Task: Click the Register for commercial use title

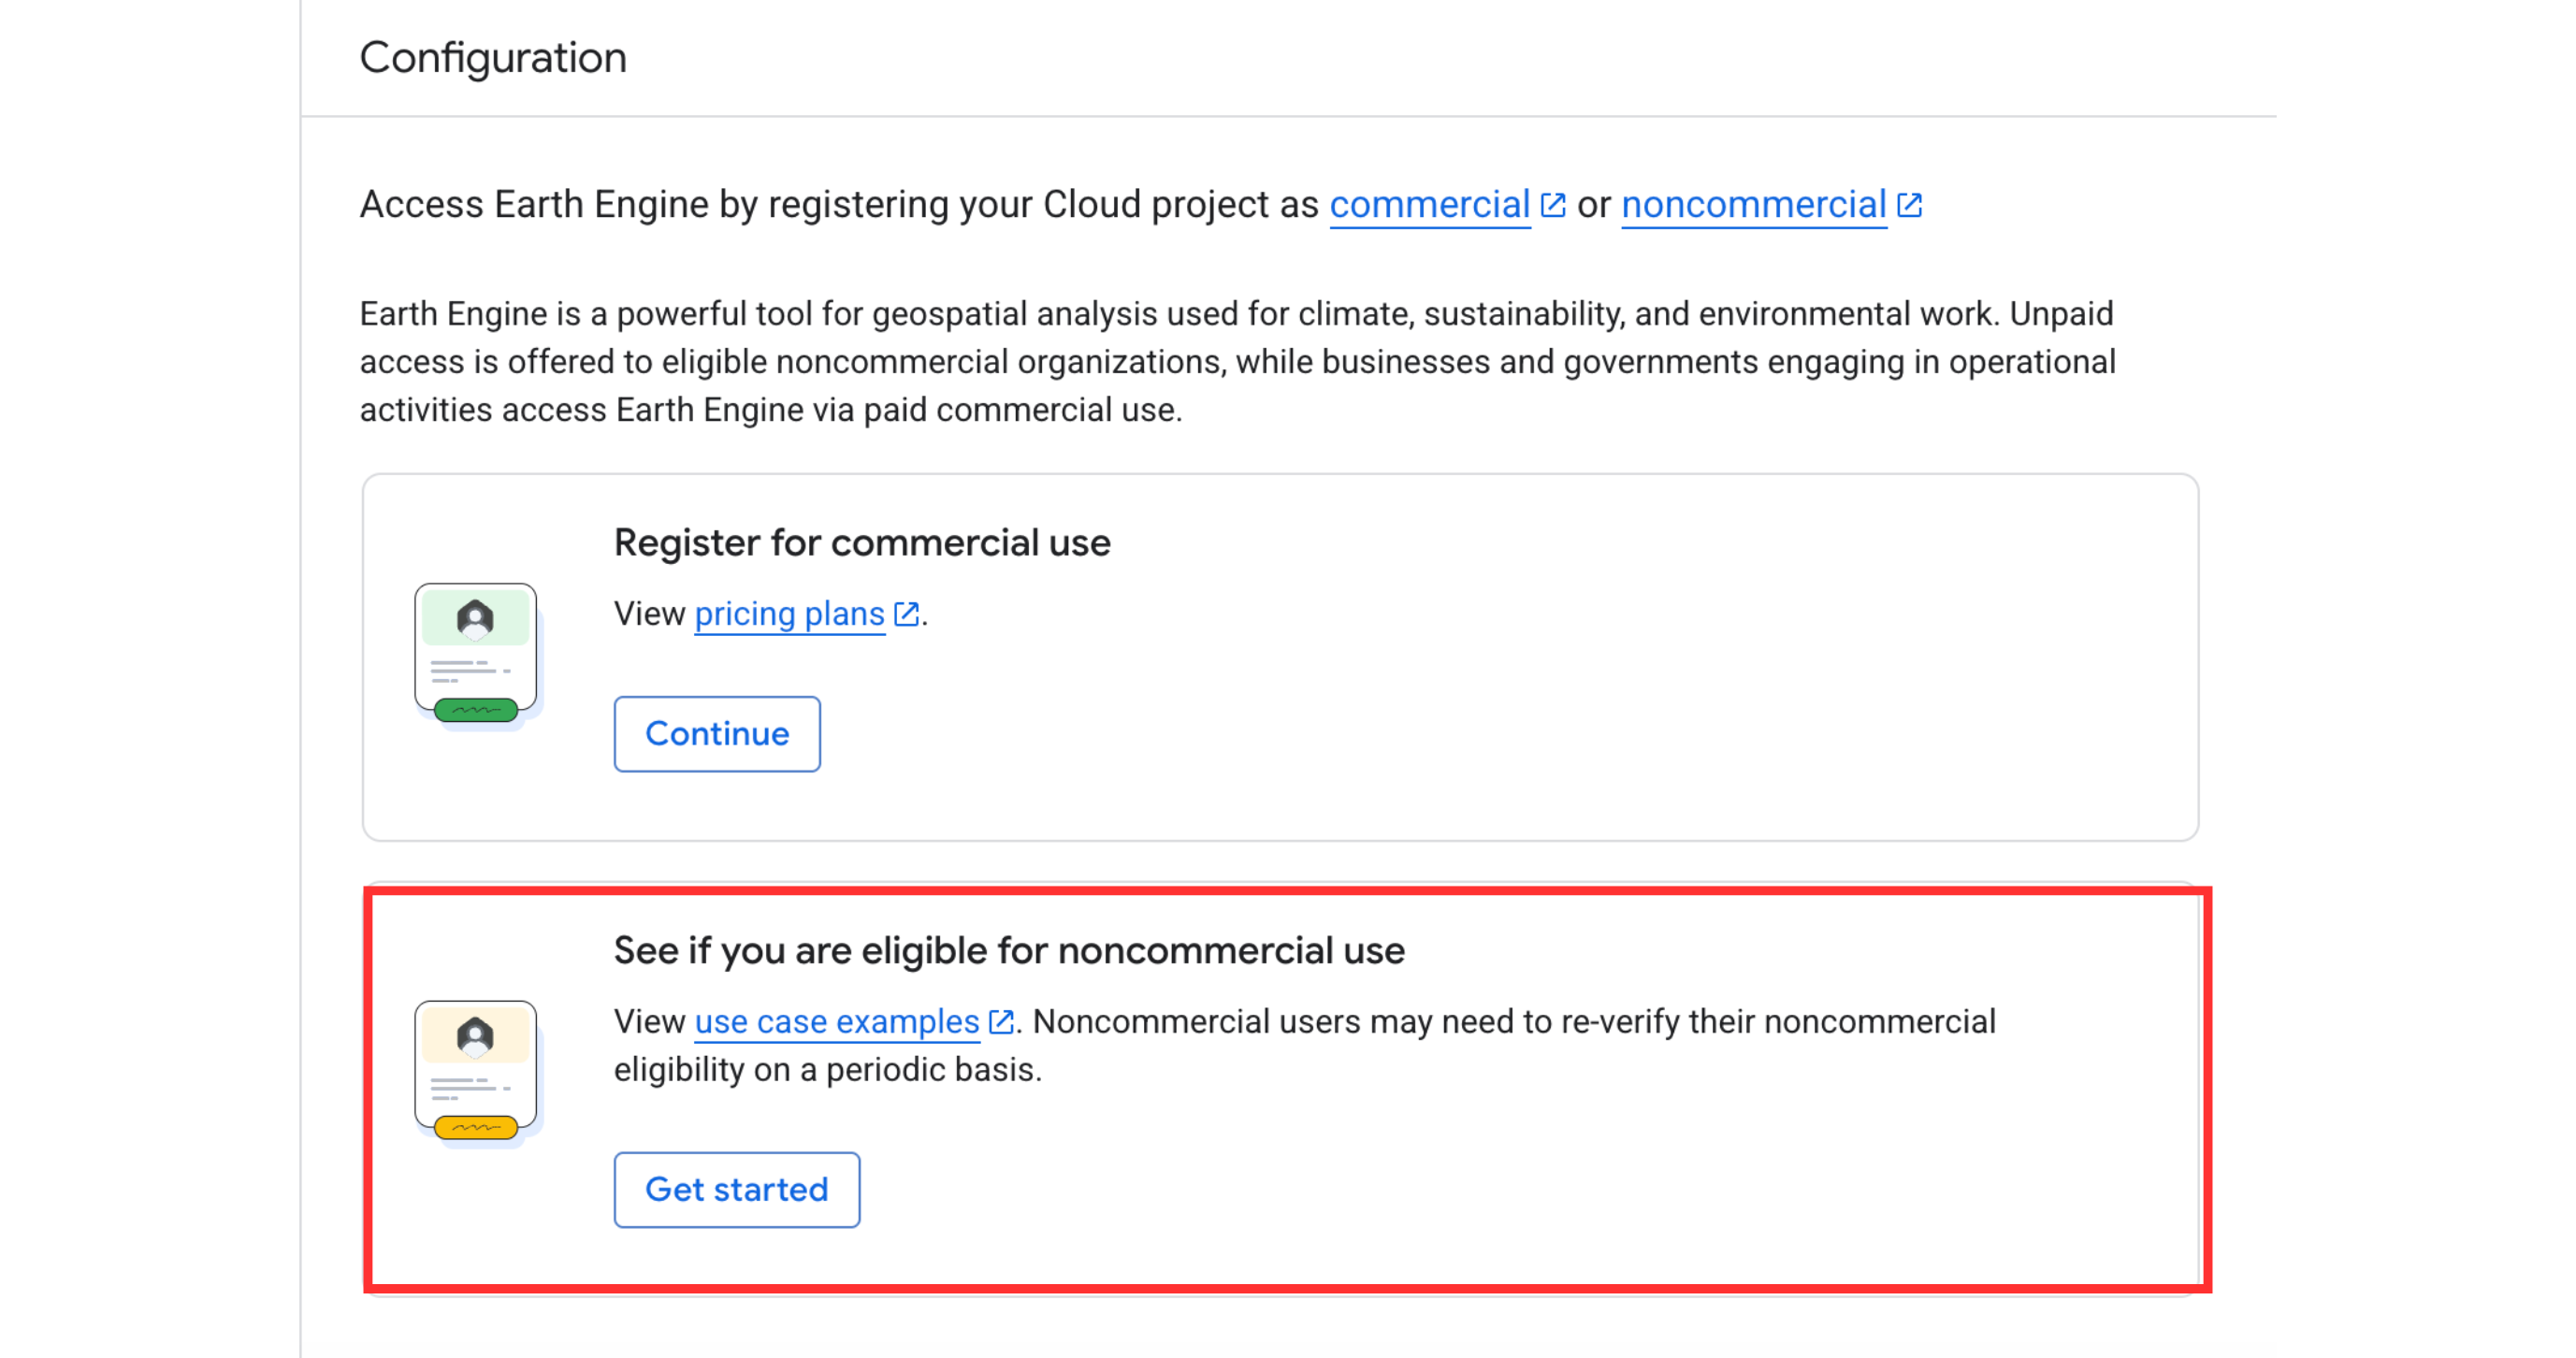Action: click(x=862, y=543)
